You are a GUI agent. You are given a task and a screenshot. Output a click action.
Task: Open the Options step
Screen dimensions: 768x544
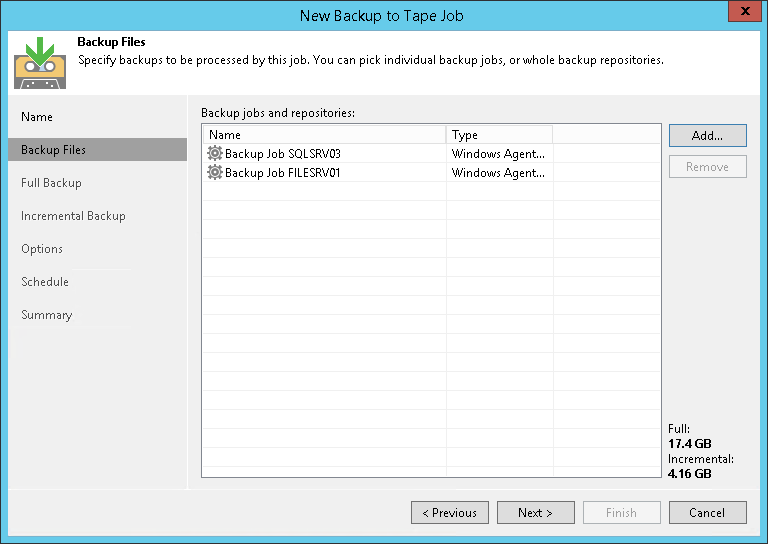42,249
